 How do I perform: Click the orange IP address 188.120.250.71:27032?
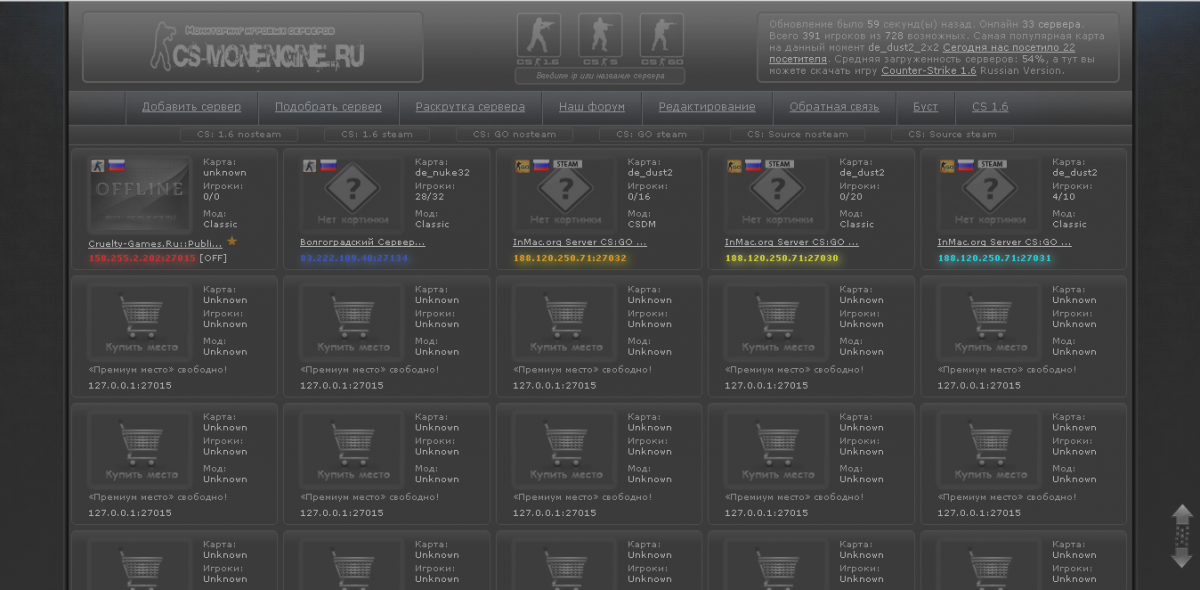[x=570, y=258]
